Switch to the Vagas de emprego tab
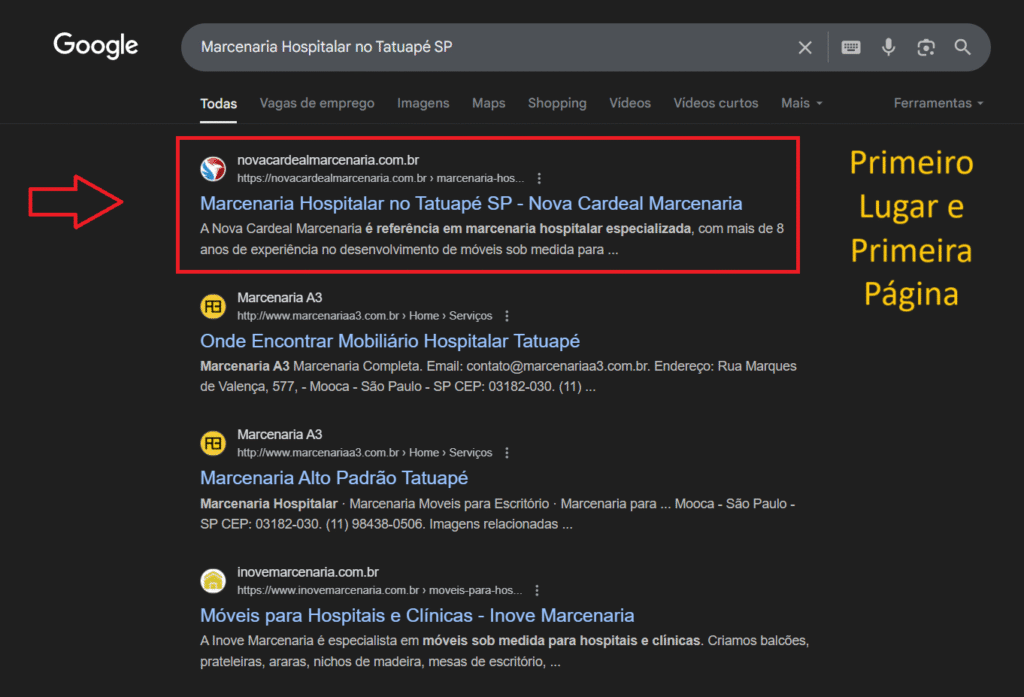The width and height of the screenshot is (1024, 697). 317,103
